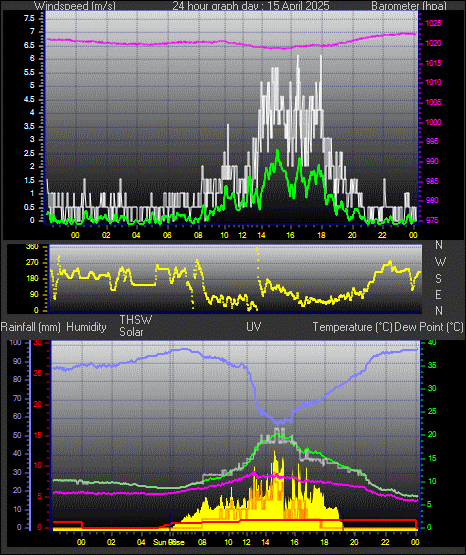Click the green '25' value on the temperature axis
466x555 pixels.
tap(432, 412)
